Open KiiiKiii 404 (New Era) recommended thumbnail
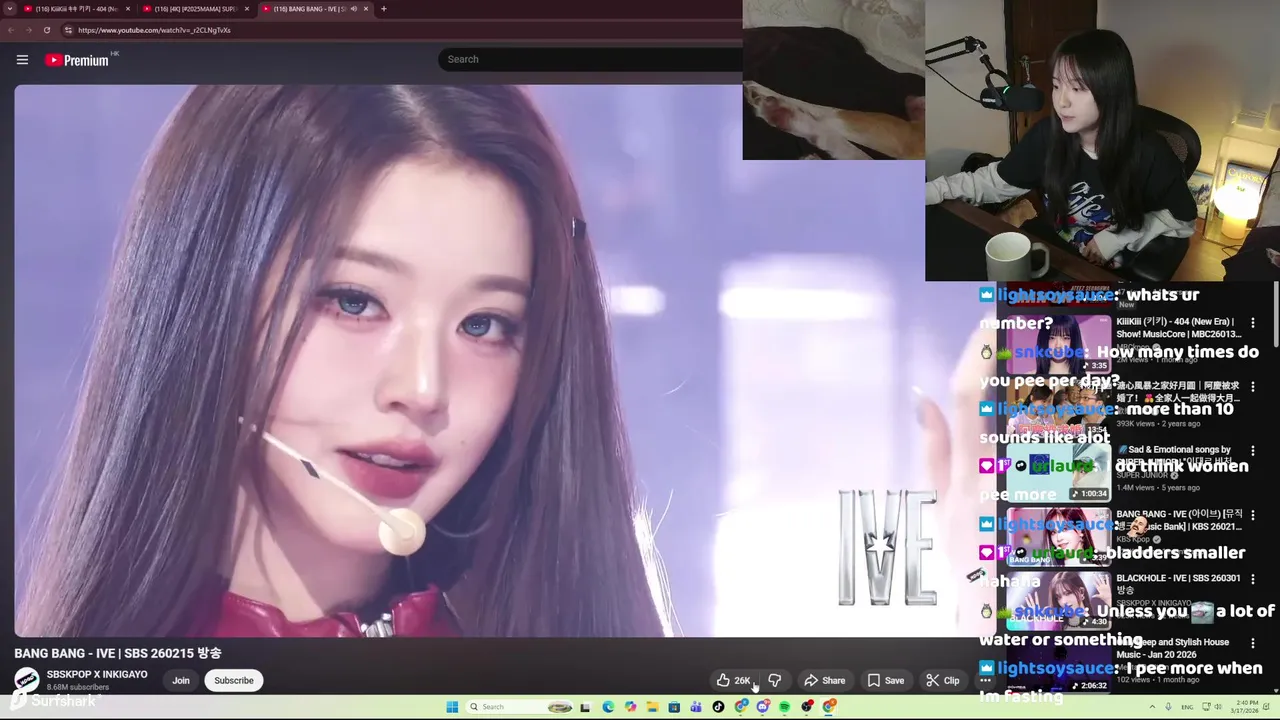 point(1058,345)
